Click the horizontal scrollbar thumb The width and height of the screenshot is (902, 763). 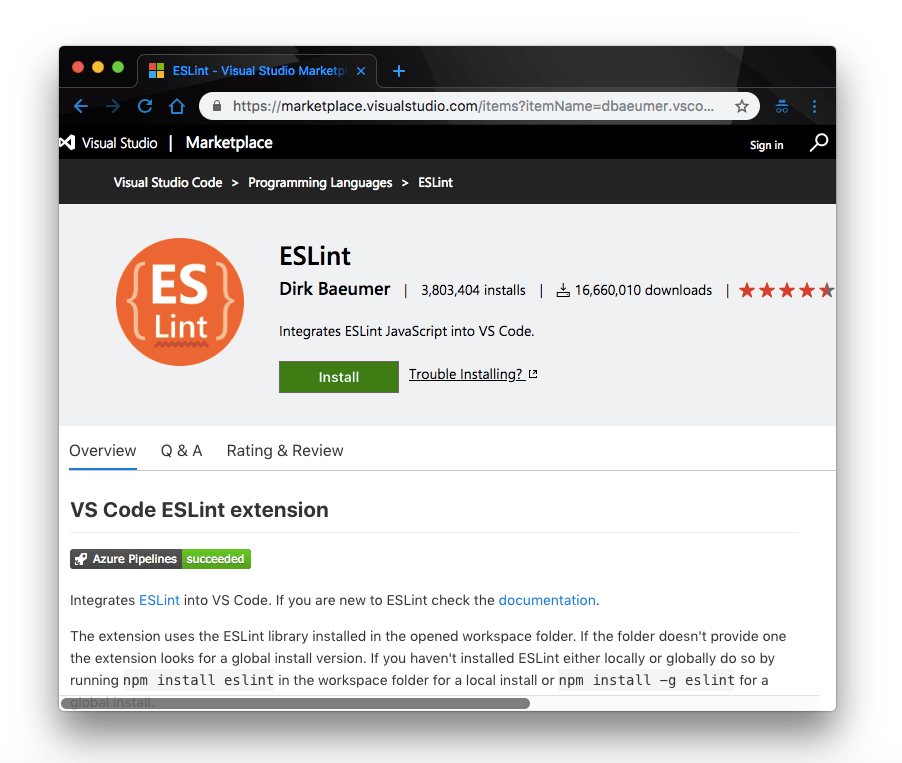coord(296,703)
